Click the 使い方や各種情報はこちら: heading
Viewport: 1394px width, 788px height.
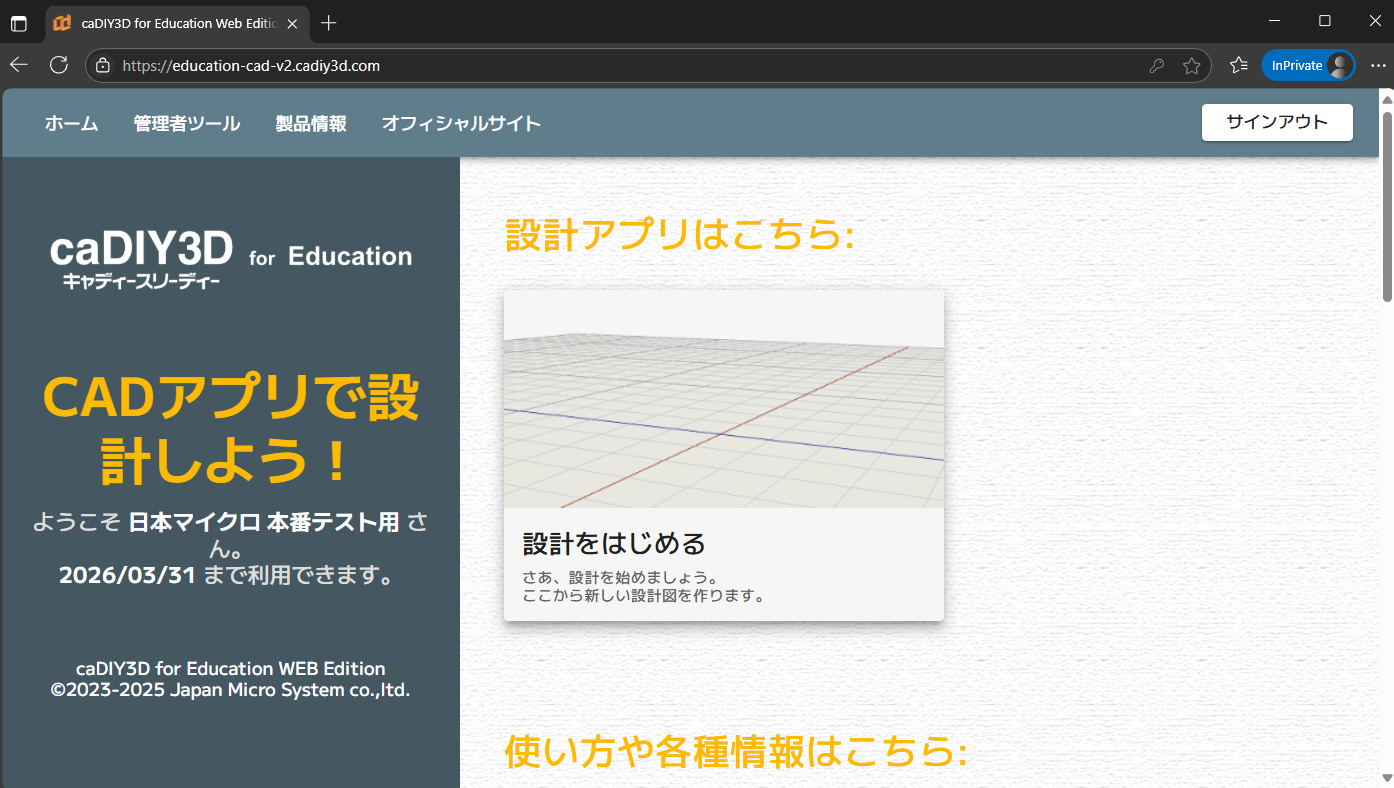[736, 751]
